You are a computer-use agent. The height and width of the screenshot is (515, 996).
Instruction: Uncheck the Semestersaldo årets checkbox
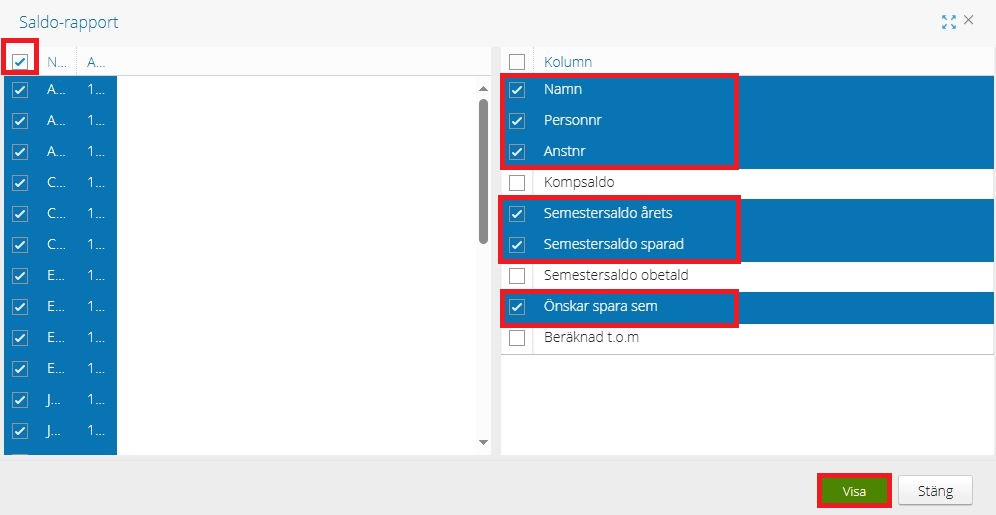517,214
